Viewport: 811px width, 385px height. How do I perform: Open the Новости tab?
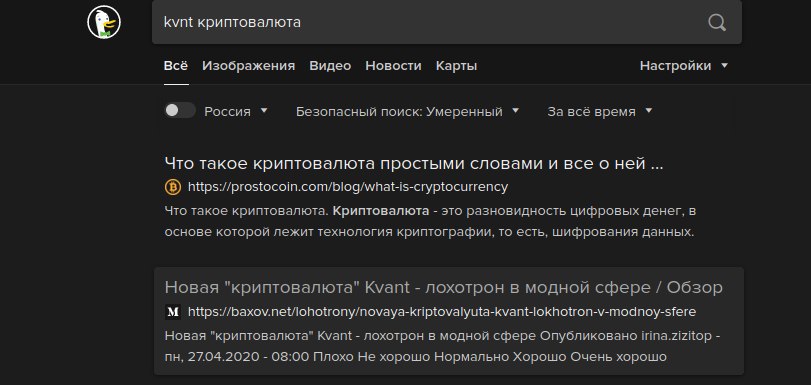tap(393, 66)
